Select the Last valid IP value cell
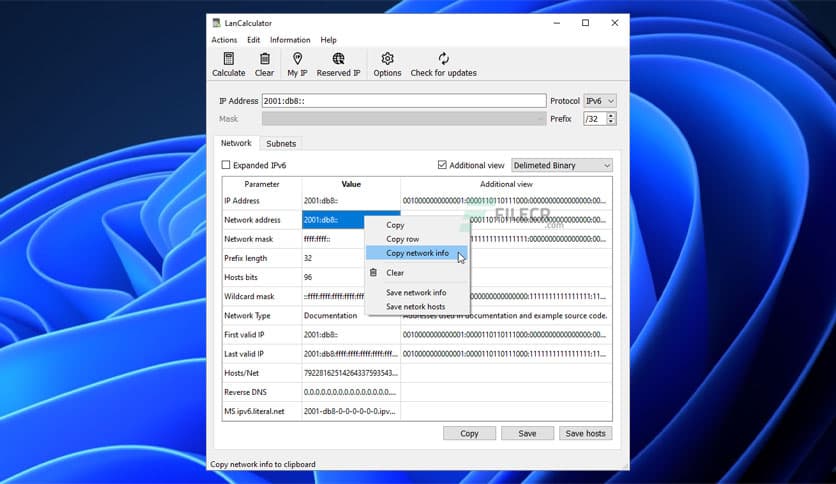Image resolution: width=836 pixels, height=484 pixels. [351, 354]
